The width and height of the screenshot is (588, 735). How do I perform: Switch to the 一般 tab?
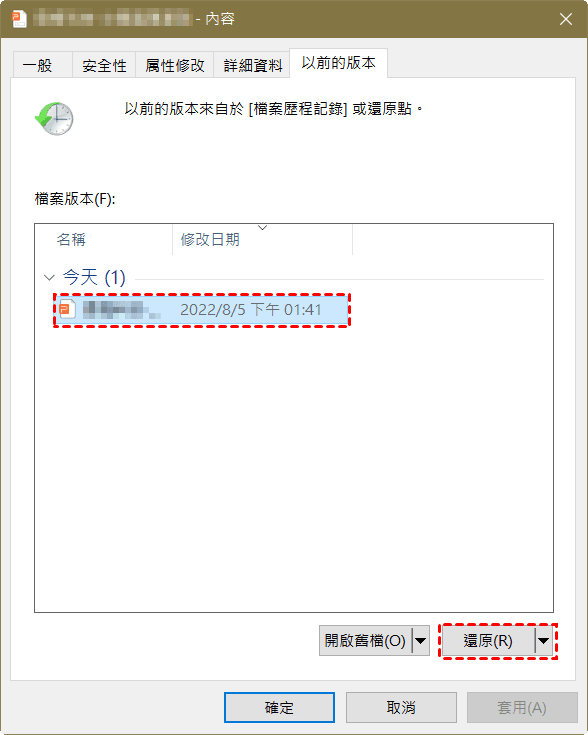[x=42, y=65]
